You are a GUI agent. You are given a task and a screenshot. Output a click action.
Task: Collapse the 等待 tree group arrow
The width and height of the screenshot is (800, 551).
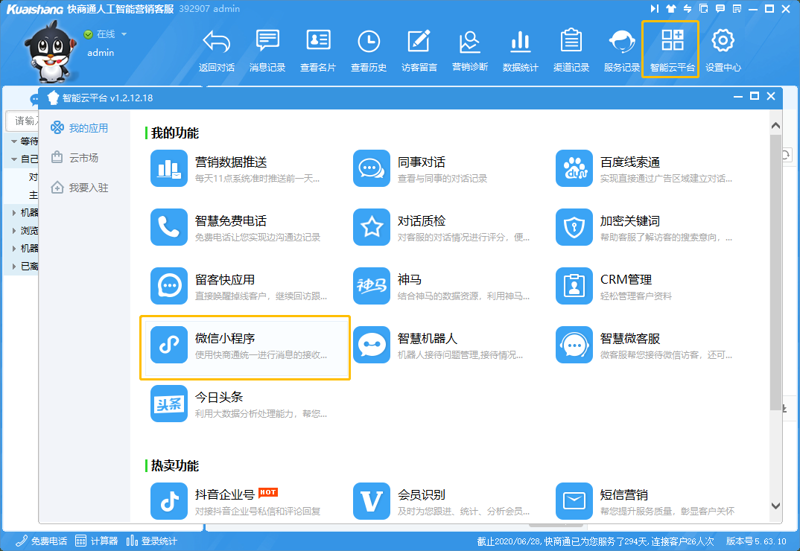tap(14, 141)
